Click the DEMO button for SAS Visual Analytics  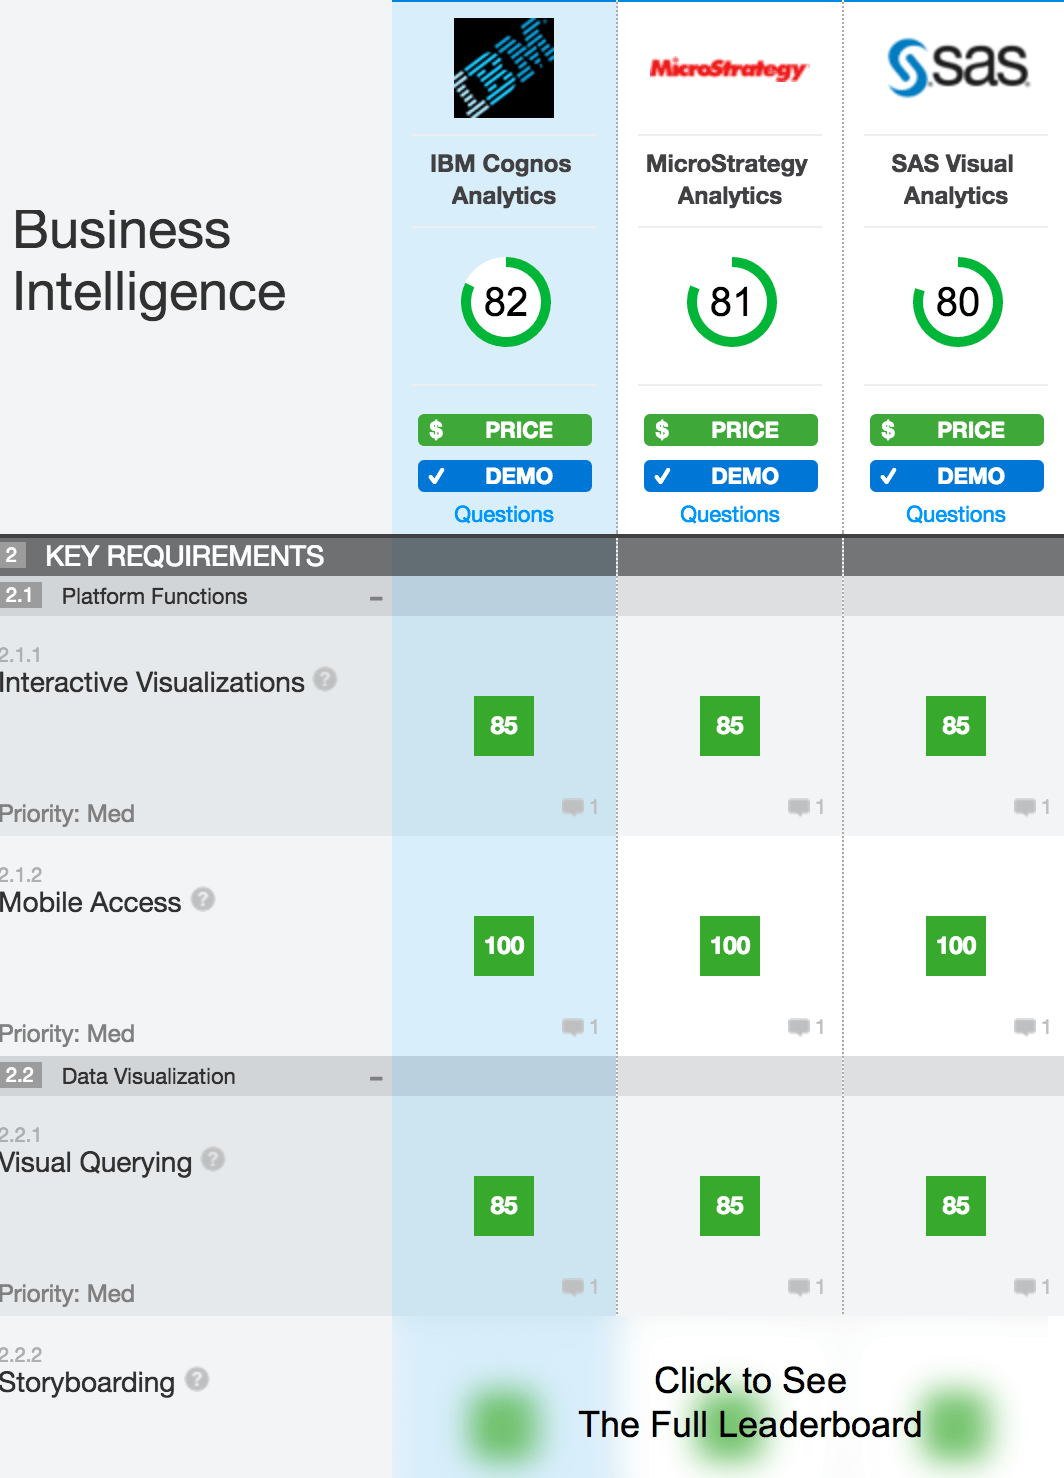[x=955, y=476]
